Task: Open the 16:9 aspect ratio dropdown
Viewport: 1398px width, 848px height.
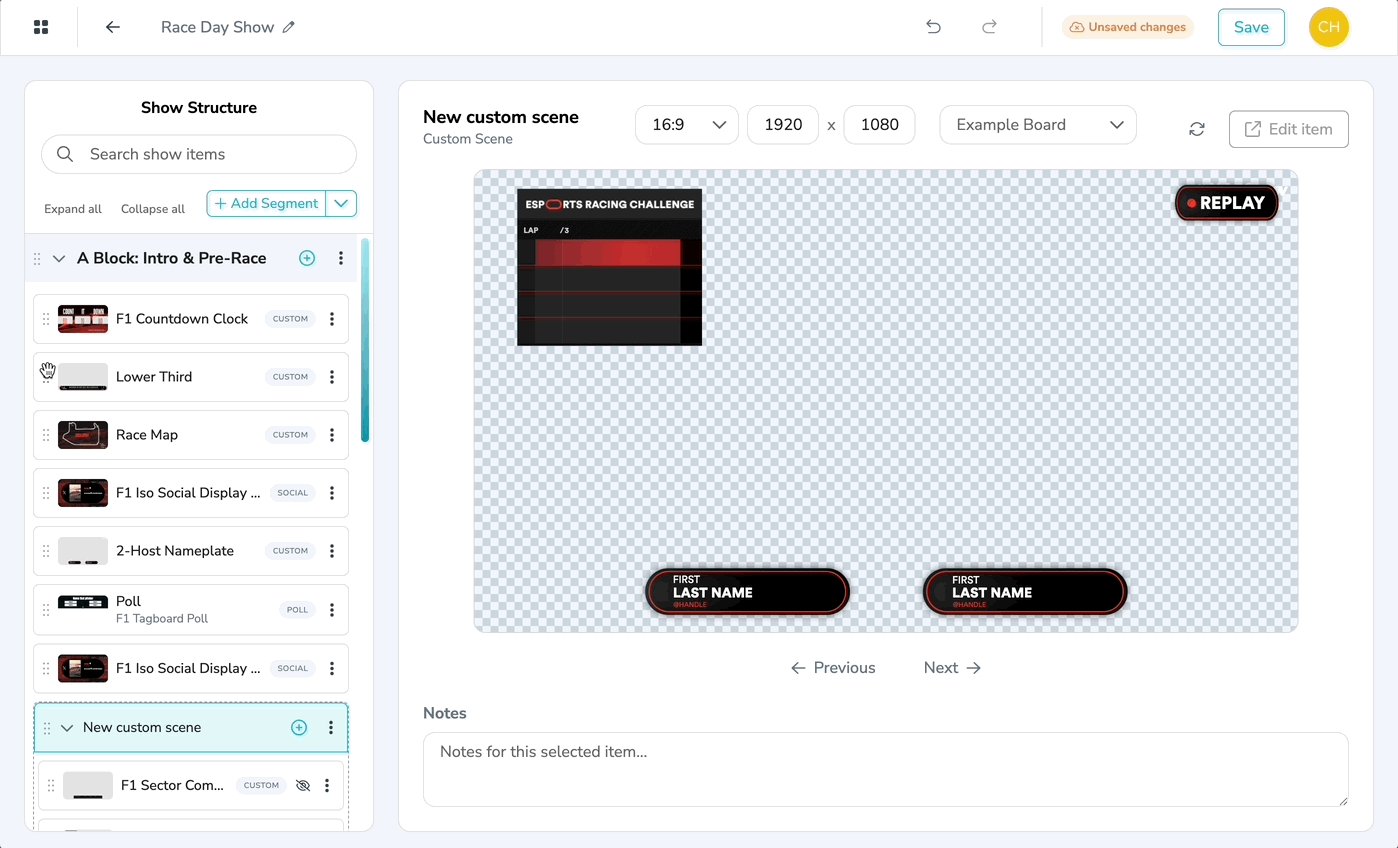Action: tap(687, 125)
